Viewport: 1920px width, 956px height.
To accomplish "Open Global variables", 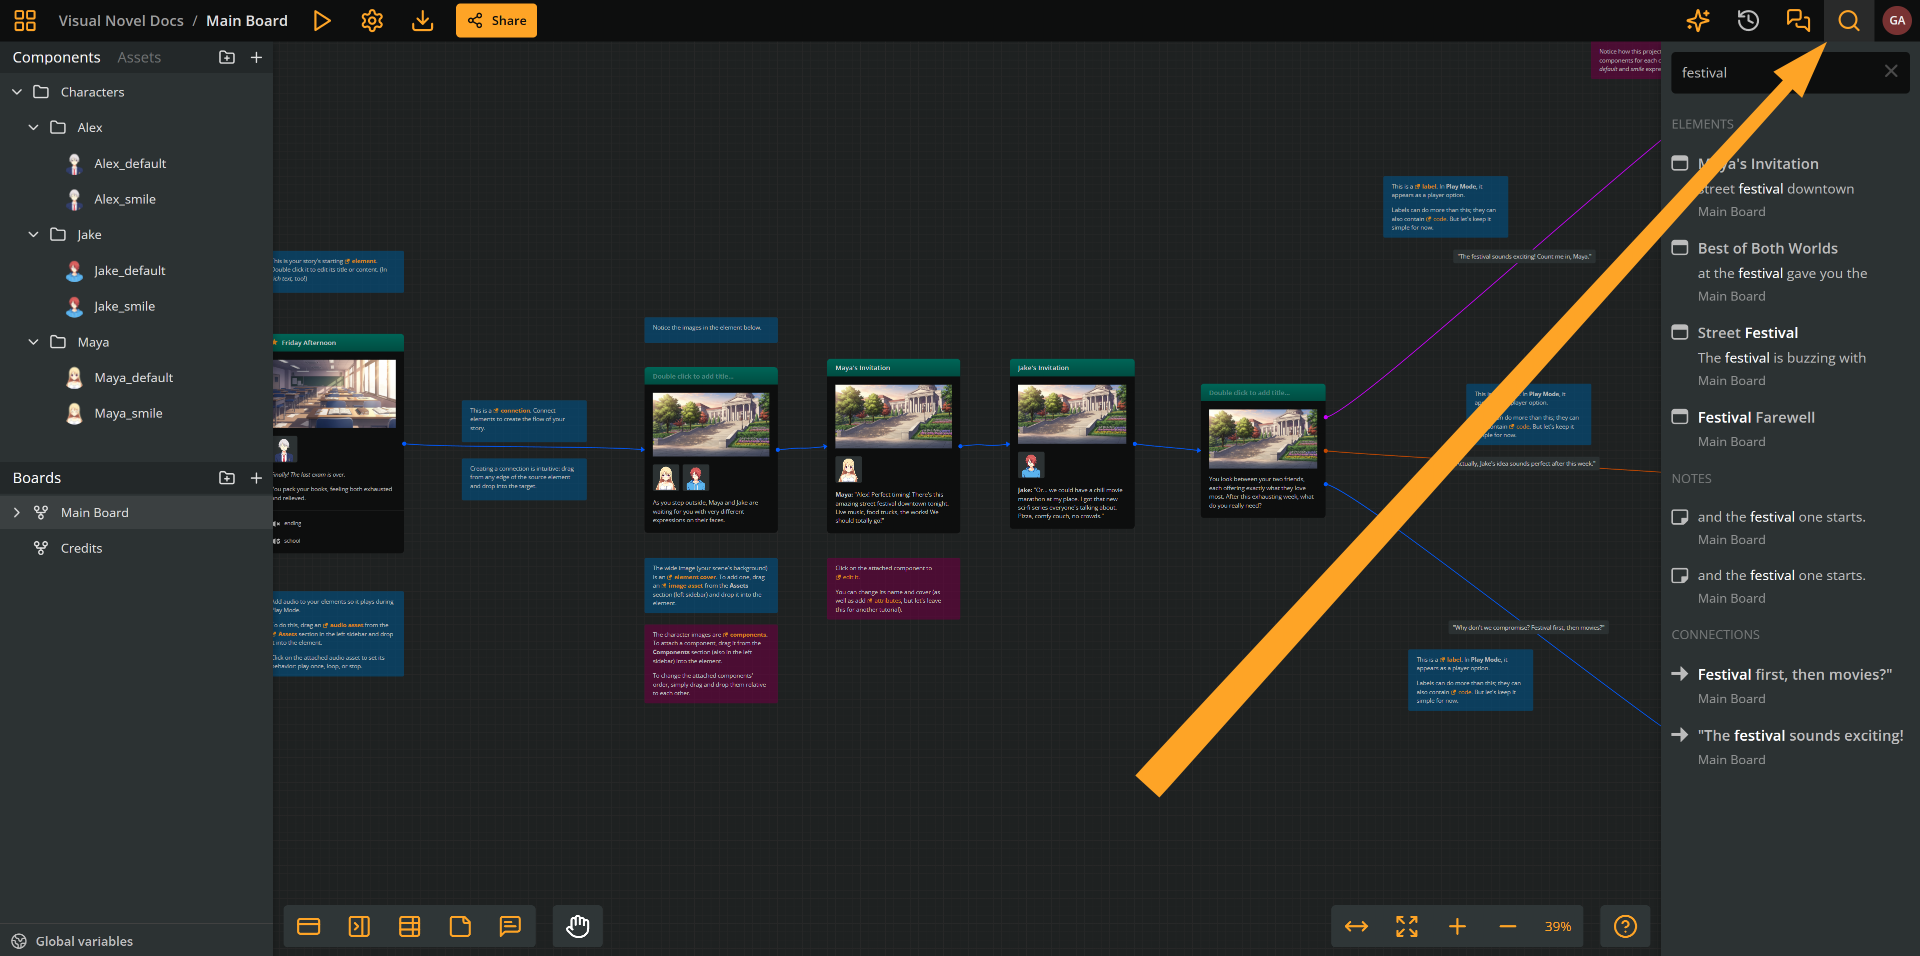I will click(83, 941).
